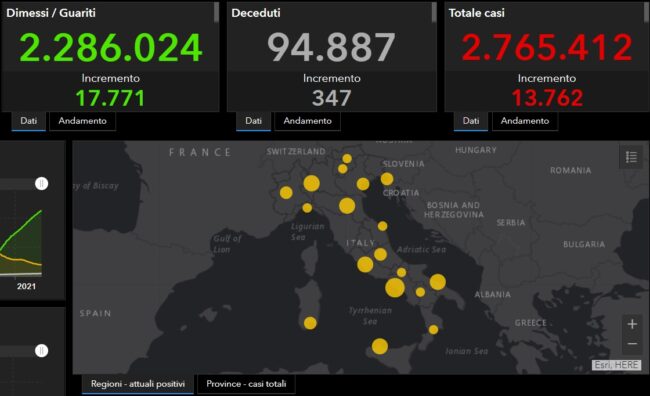Open the map legend list icon
650x396 pixels.
point(631,157)
